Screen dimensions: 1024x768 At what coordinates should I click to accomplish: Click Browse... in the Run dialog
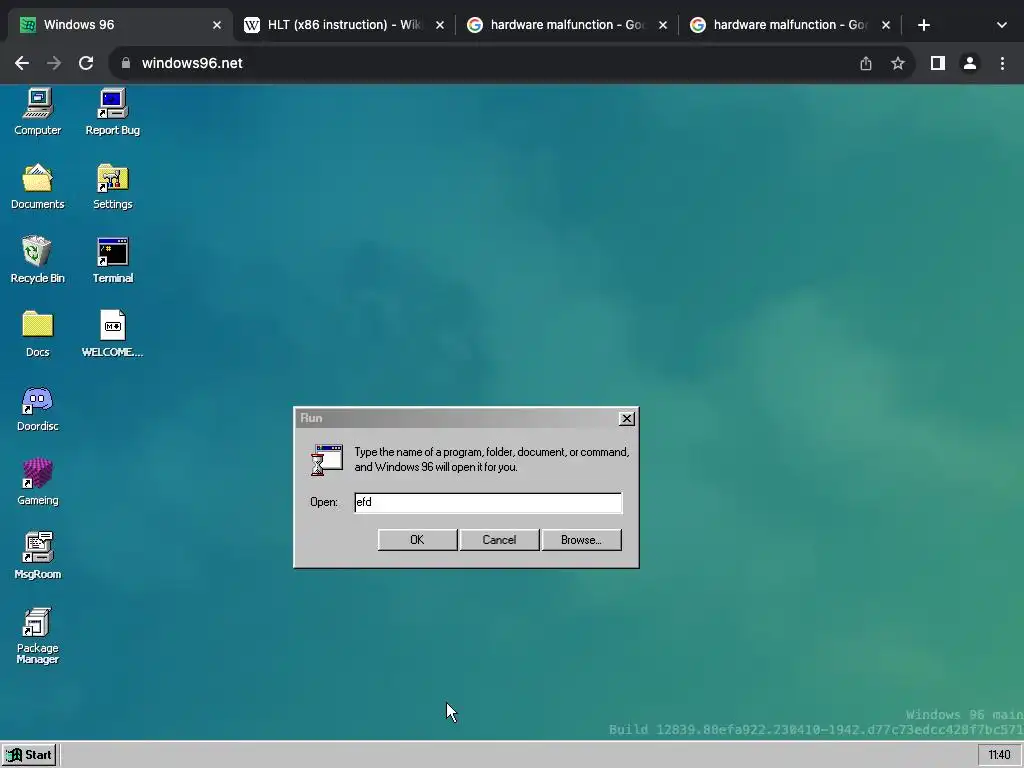point(581,540)
